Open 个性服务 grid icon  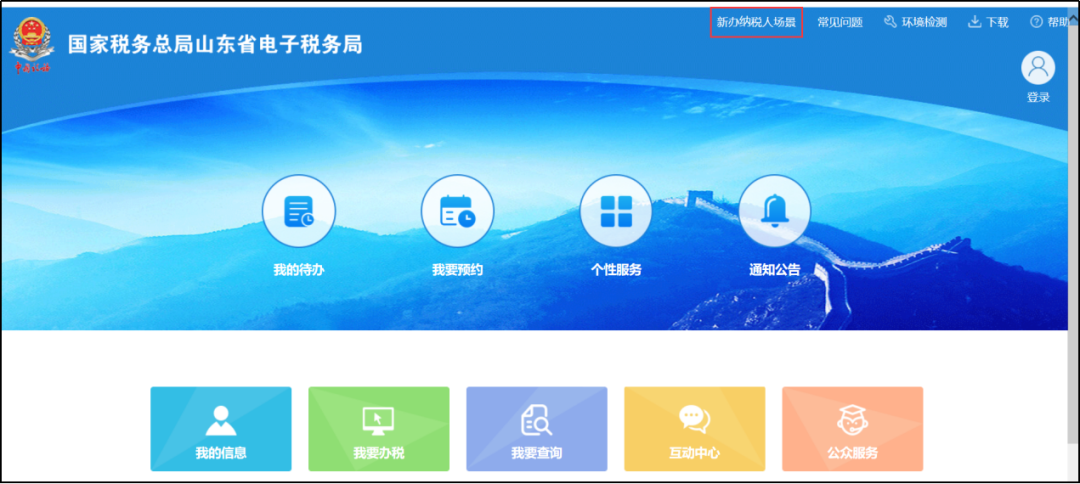pyautogui.click(x=616, y=211)
